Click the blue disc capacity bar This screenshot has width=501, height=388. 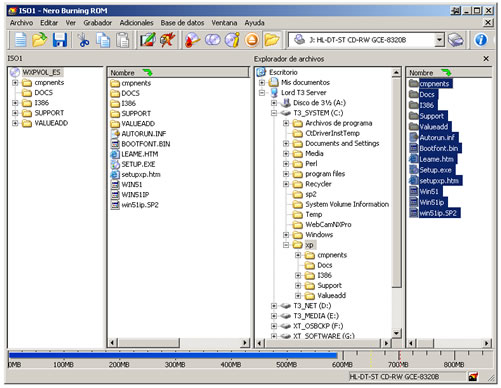[173, 355]
